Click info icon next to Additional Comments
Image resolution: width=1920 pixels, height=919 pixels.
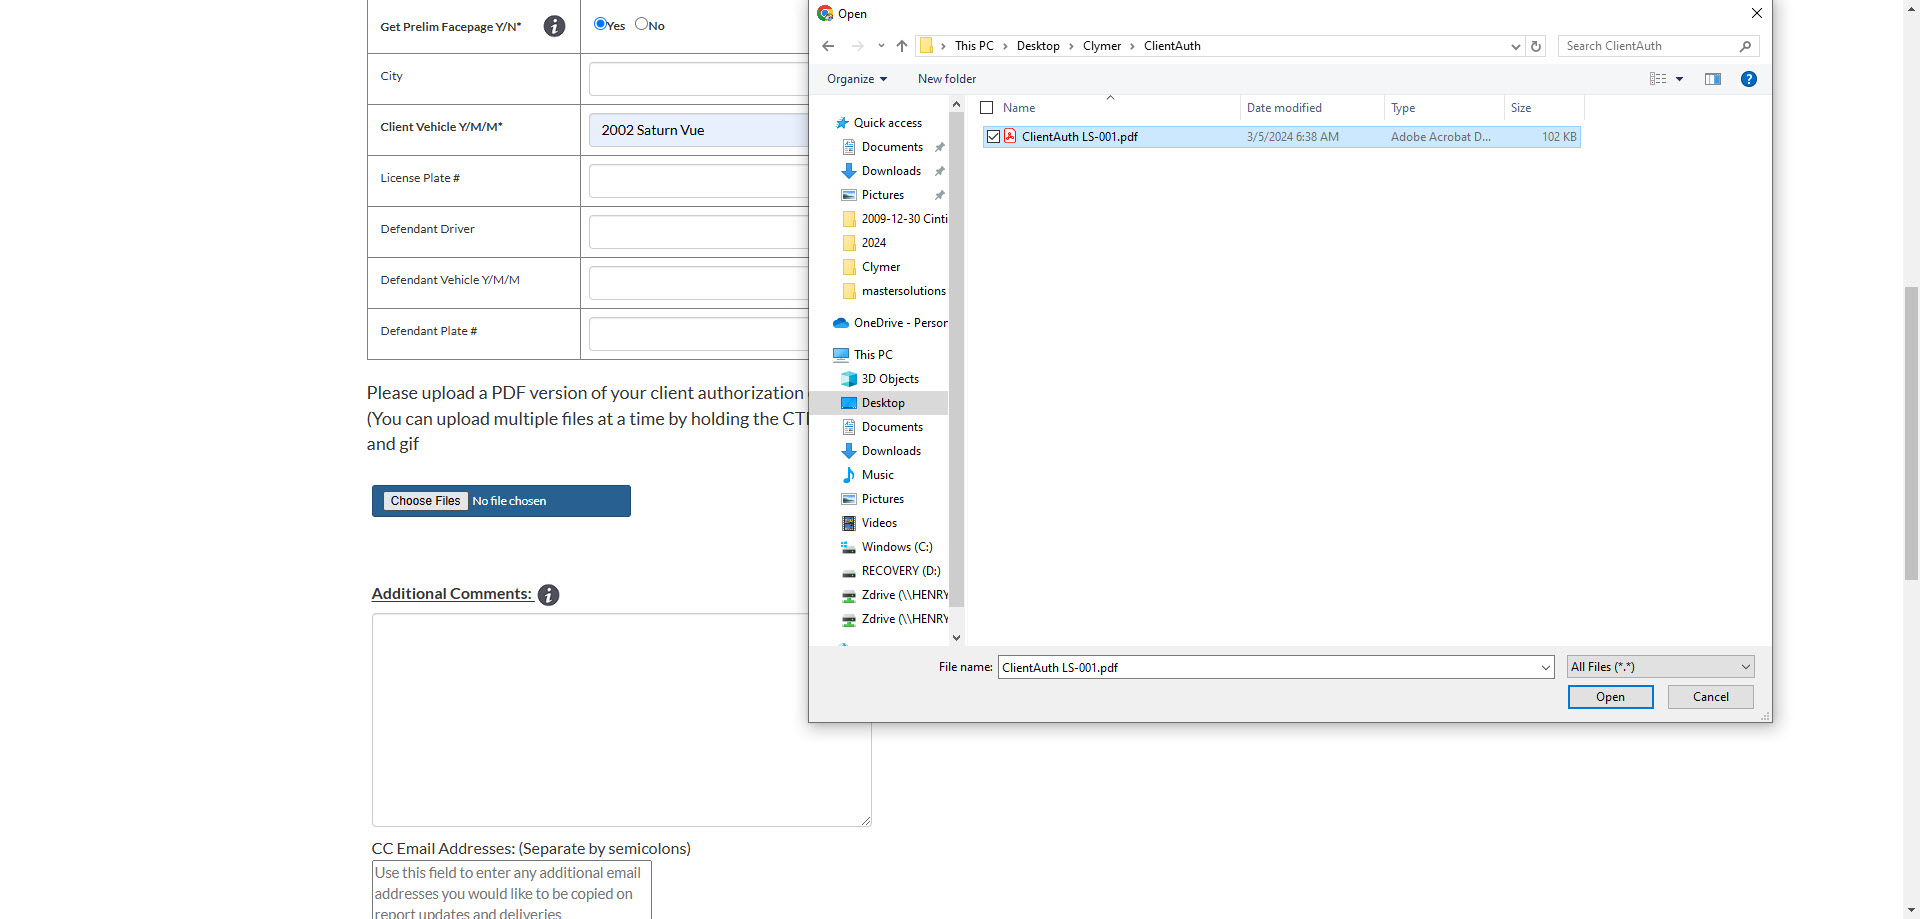click(548, 595)
